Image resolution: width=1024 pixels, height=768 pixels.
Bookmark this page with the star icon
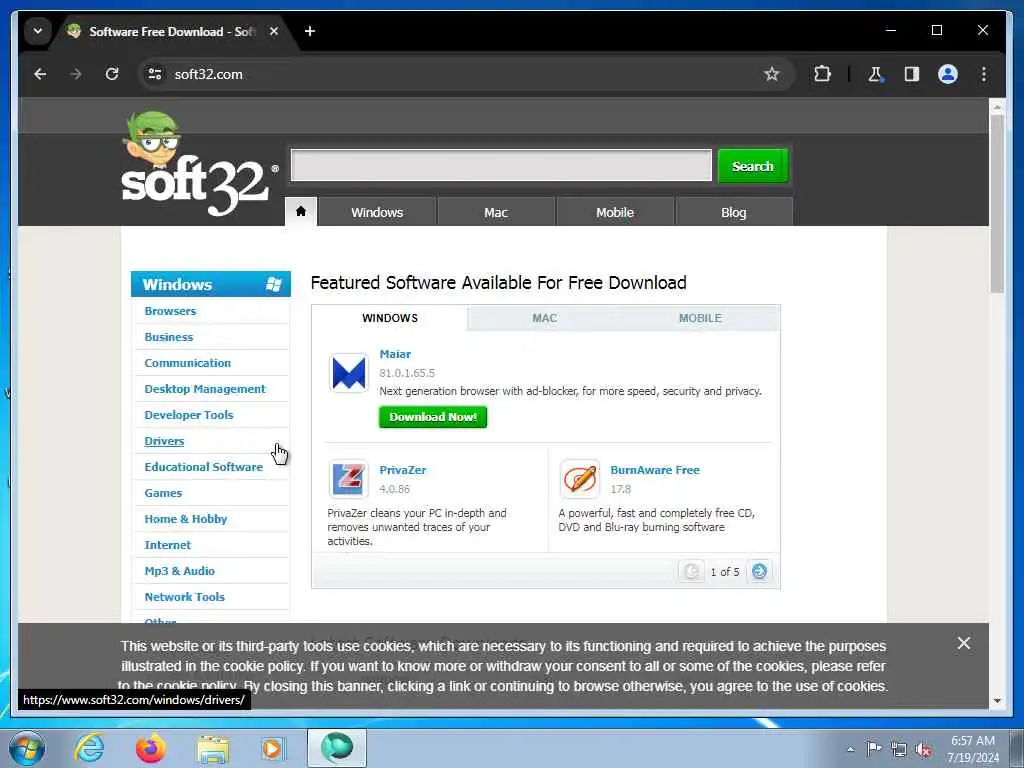pos(771,74)
